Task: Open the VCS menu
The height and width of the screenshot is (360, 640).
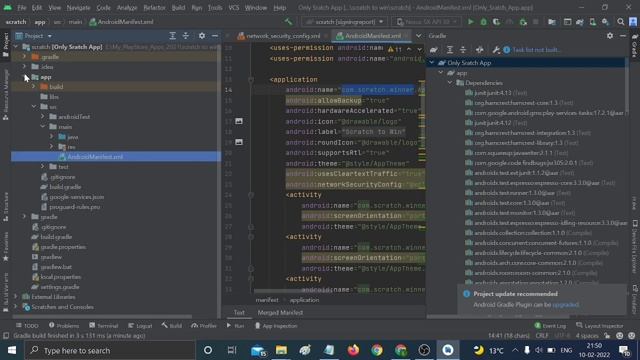Action: coord(234,7)
